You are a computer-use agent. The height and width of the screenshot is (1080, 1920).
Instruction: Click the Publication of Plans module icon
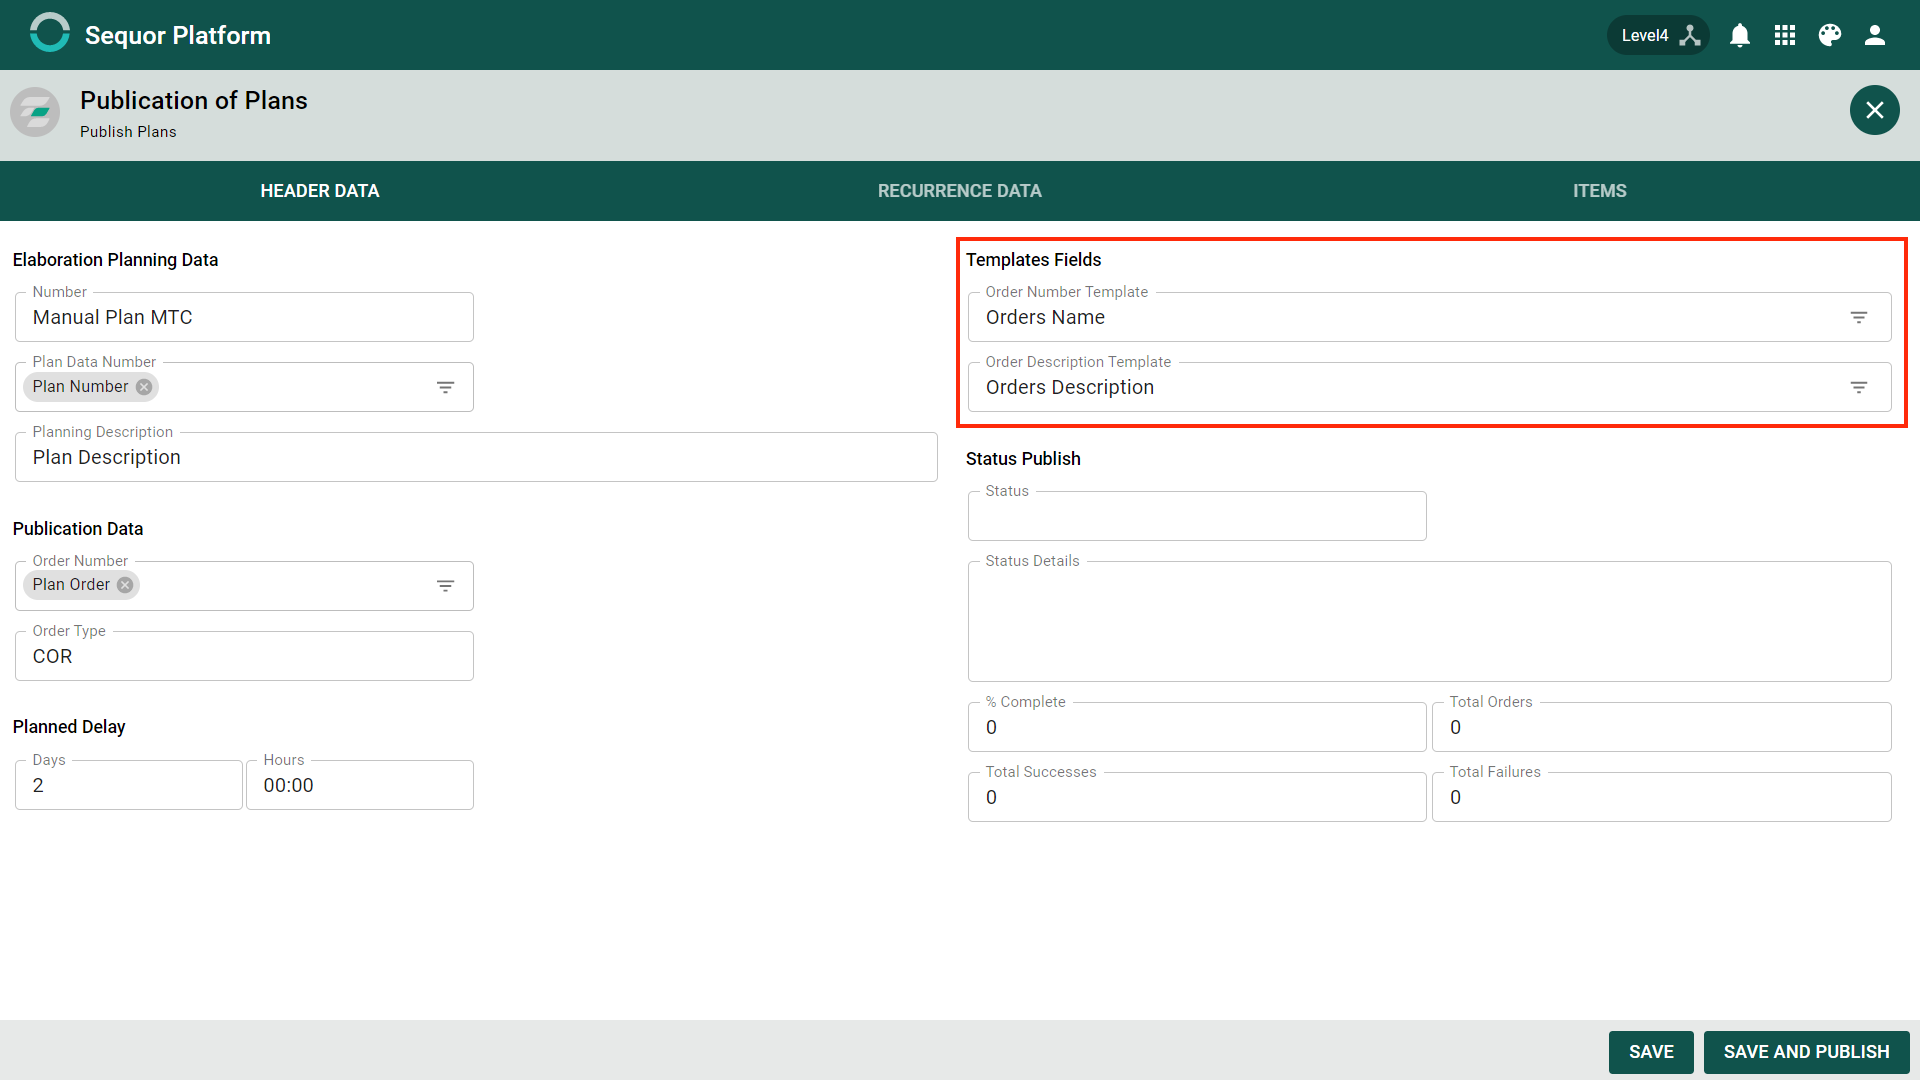[x=35, y=112]
